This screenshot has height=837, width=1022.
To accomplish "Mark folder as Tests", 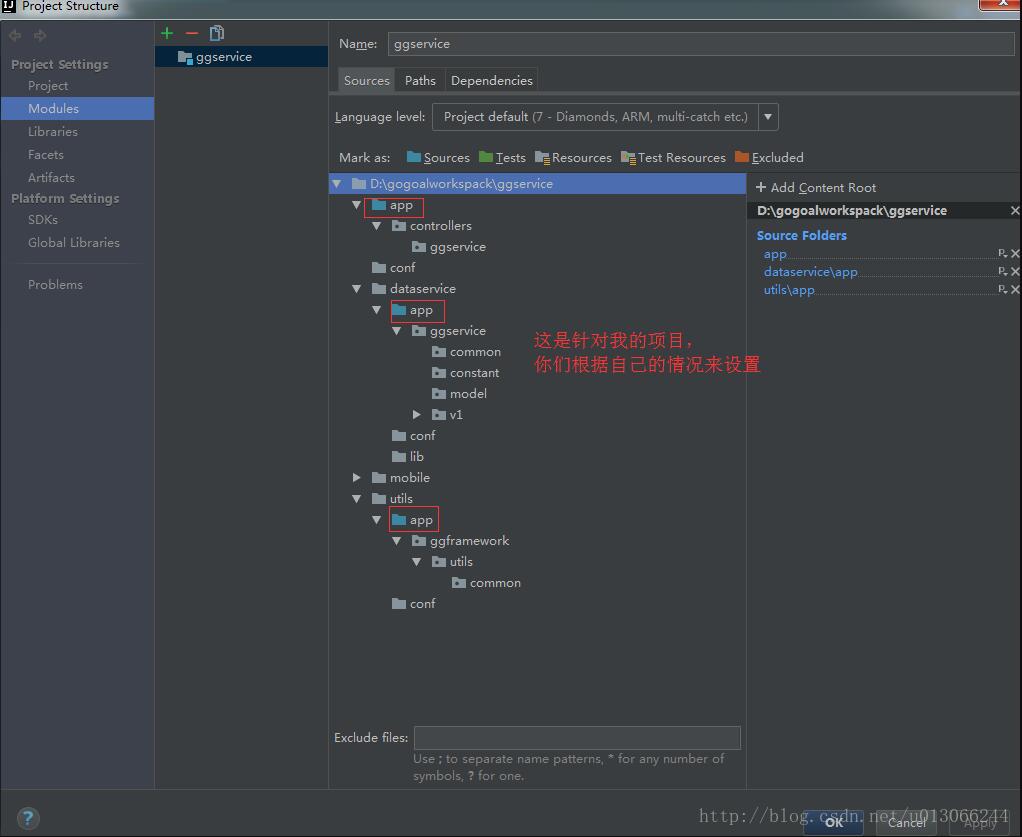I will 502,157.
